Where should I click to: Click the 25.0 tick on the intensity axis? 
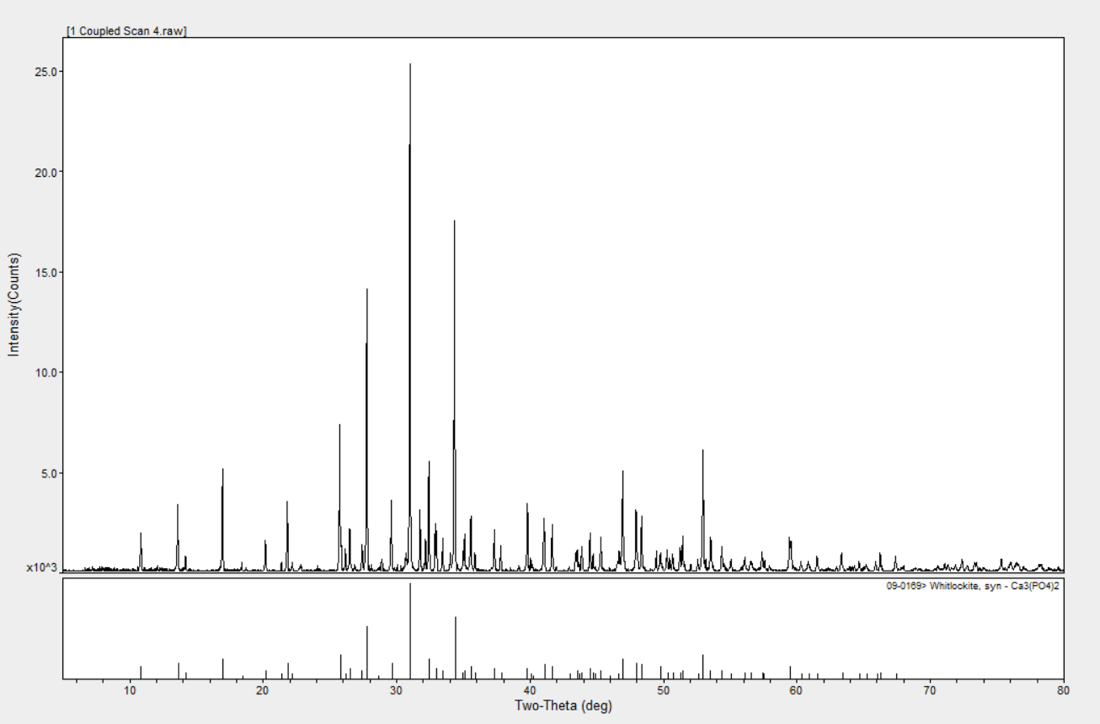click(x=45, y=72)
